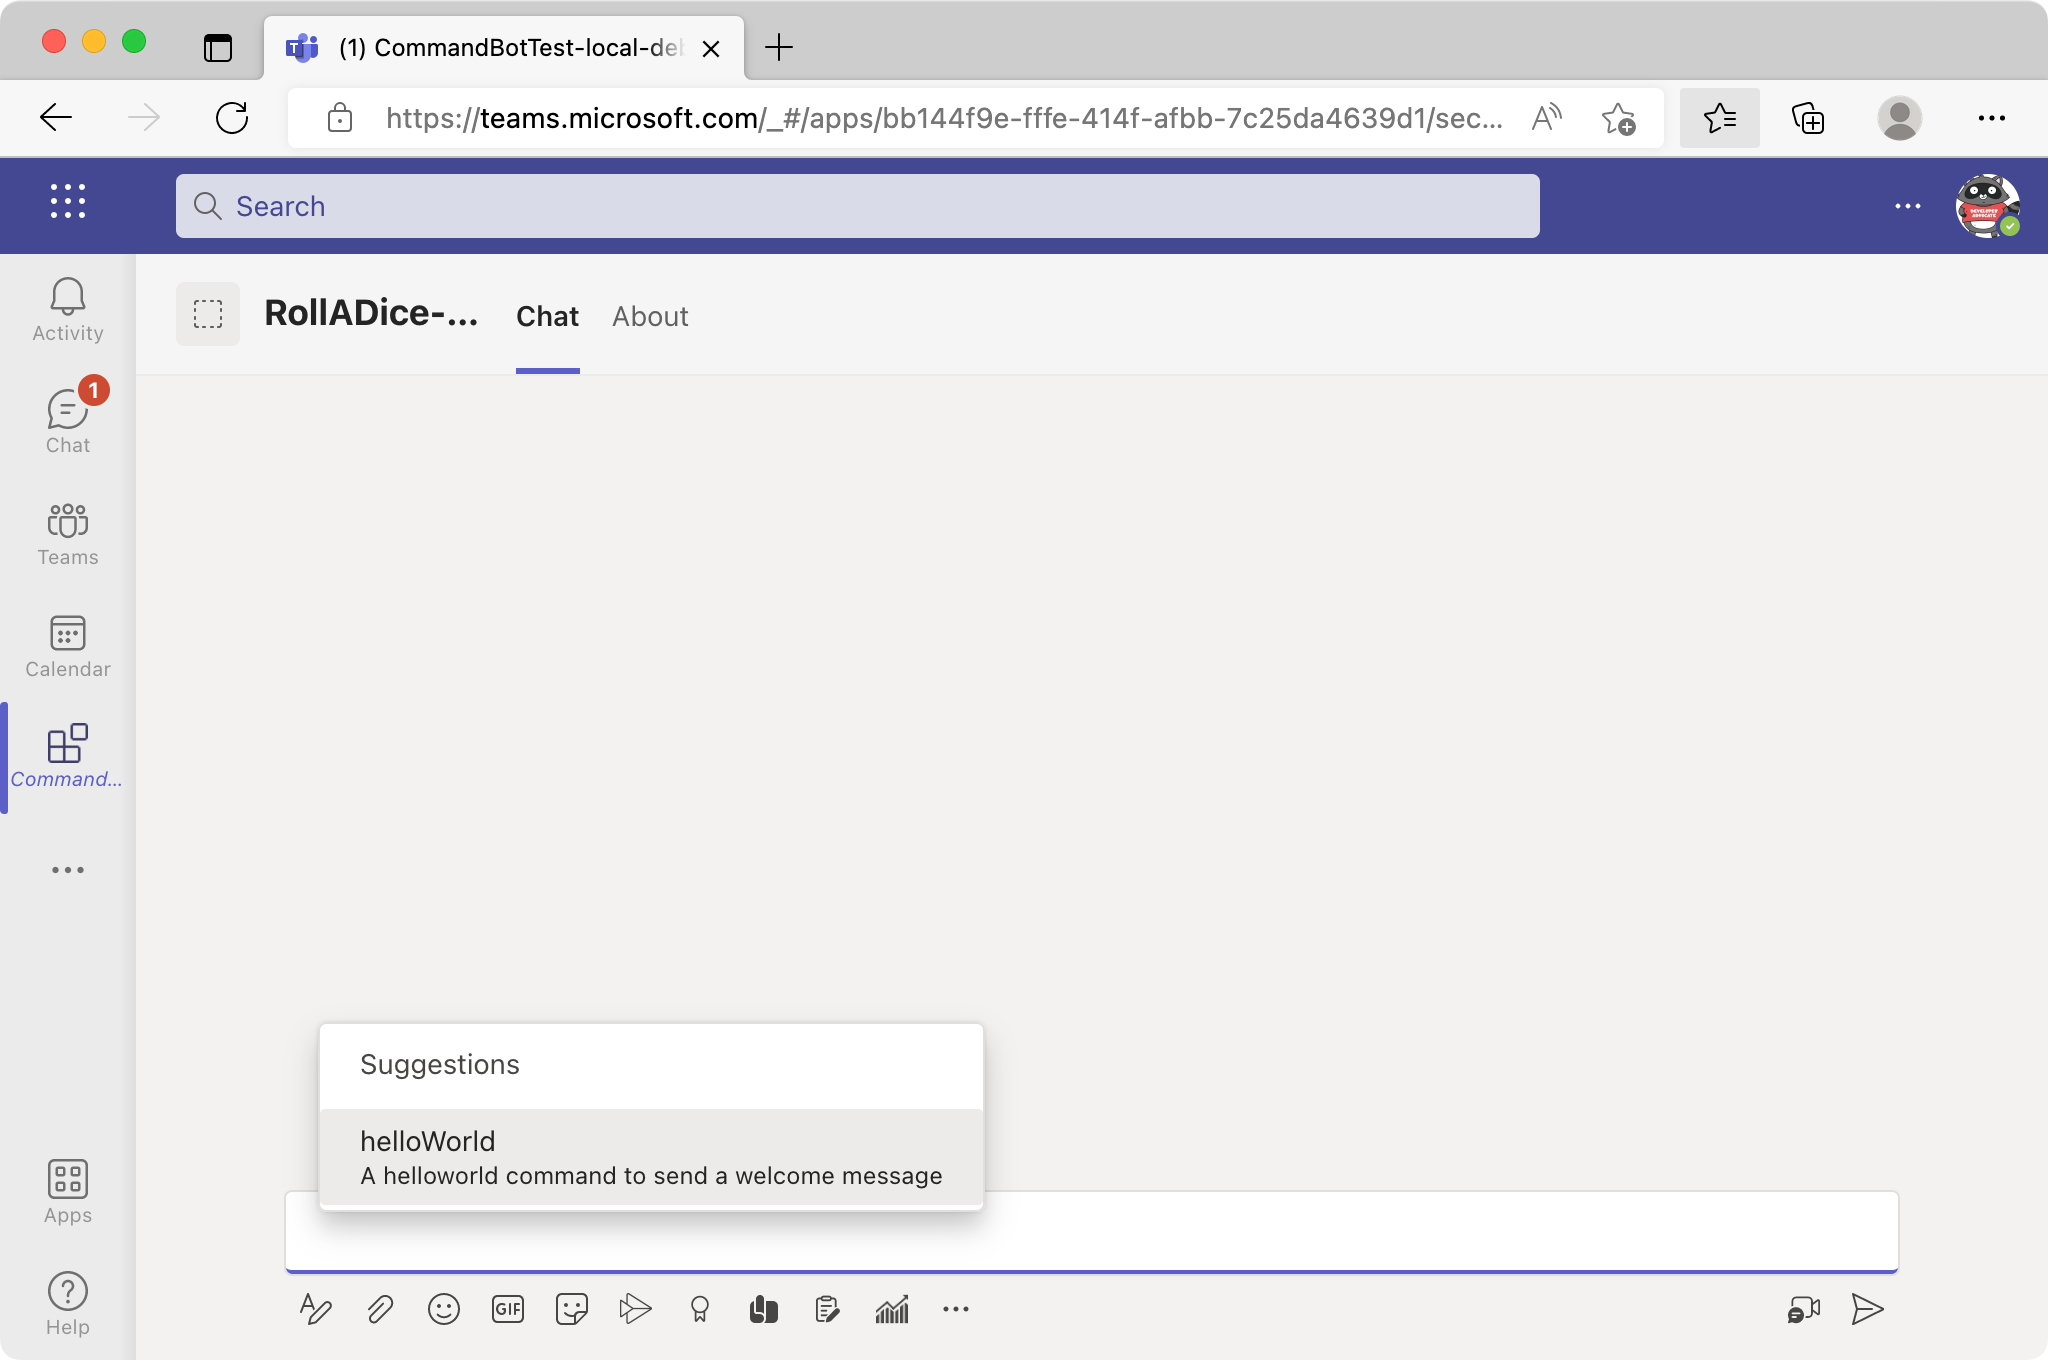Open the Teams app launcher grid
Viewport: 2048px width, 1360px height.
click(68, 202)
